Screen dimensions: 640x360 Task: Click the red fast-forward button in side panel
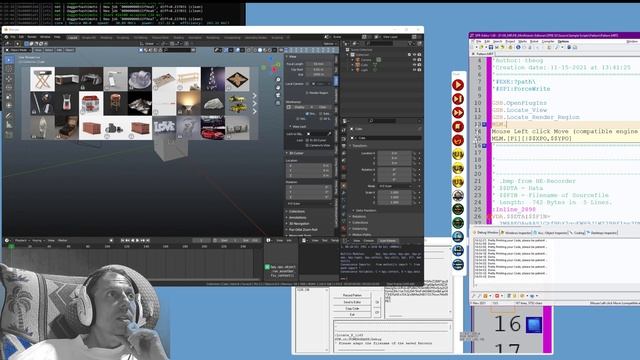pyautogui.click(x=458, y=113)
